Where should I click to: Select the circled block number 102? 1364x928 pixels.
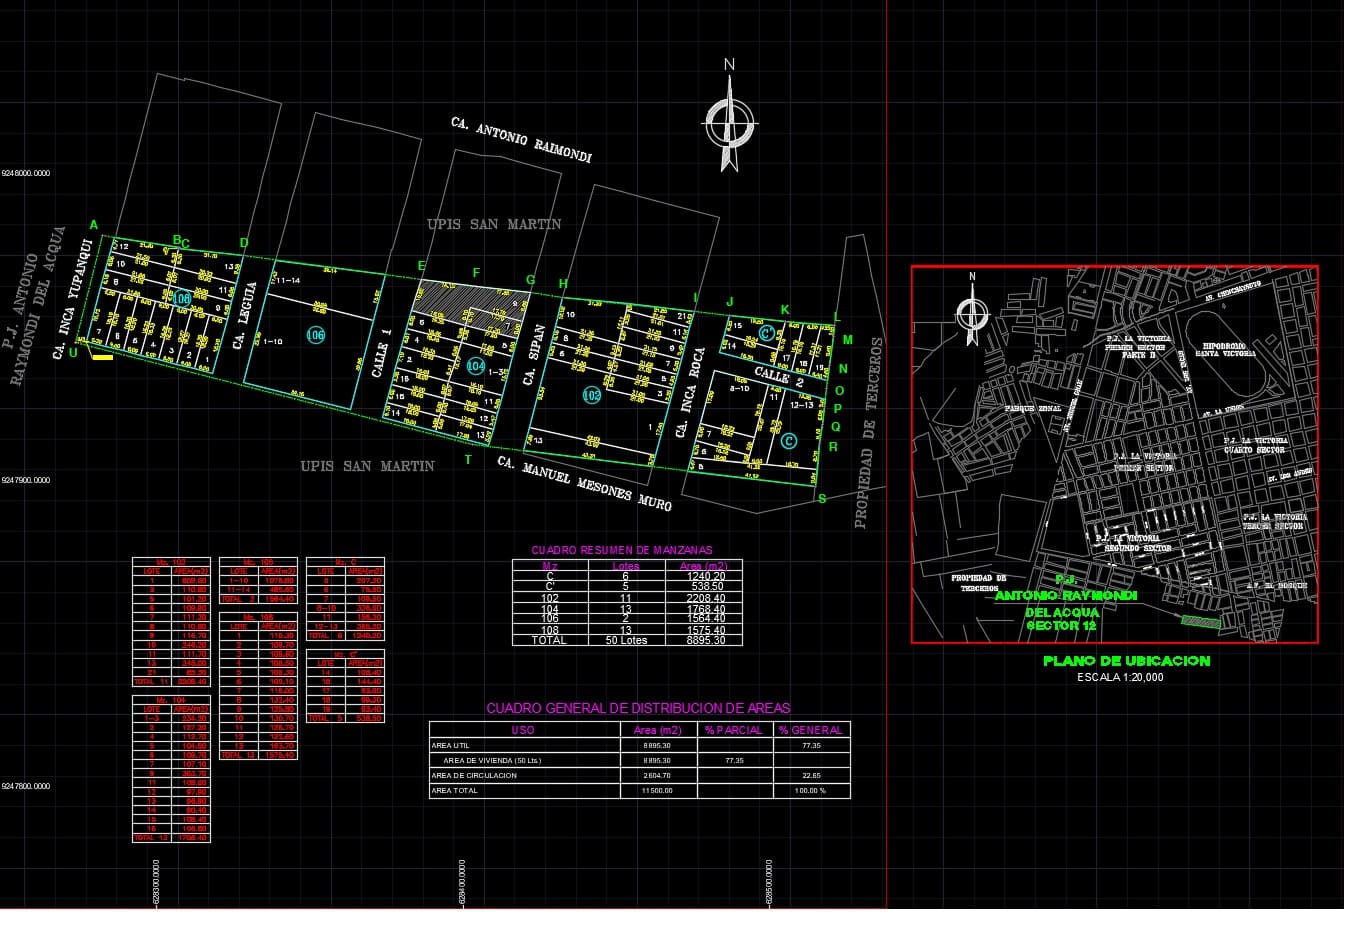pyautogui.click(x=592, y=395)
